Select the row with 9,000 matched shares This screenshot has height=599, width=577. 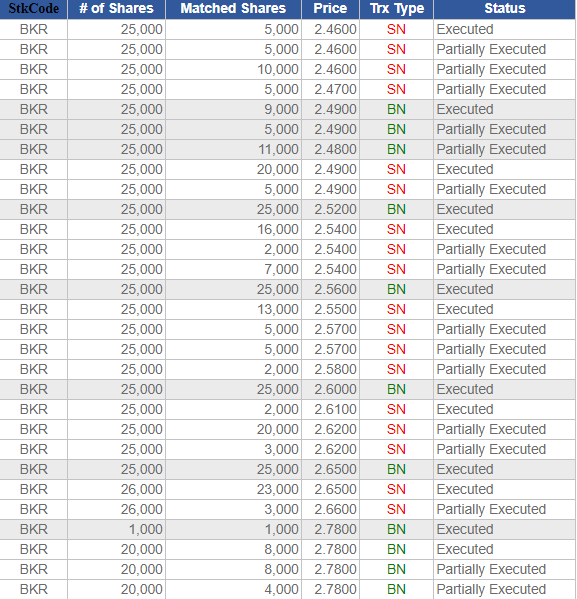pyautogui.click(x=288, y=109)
